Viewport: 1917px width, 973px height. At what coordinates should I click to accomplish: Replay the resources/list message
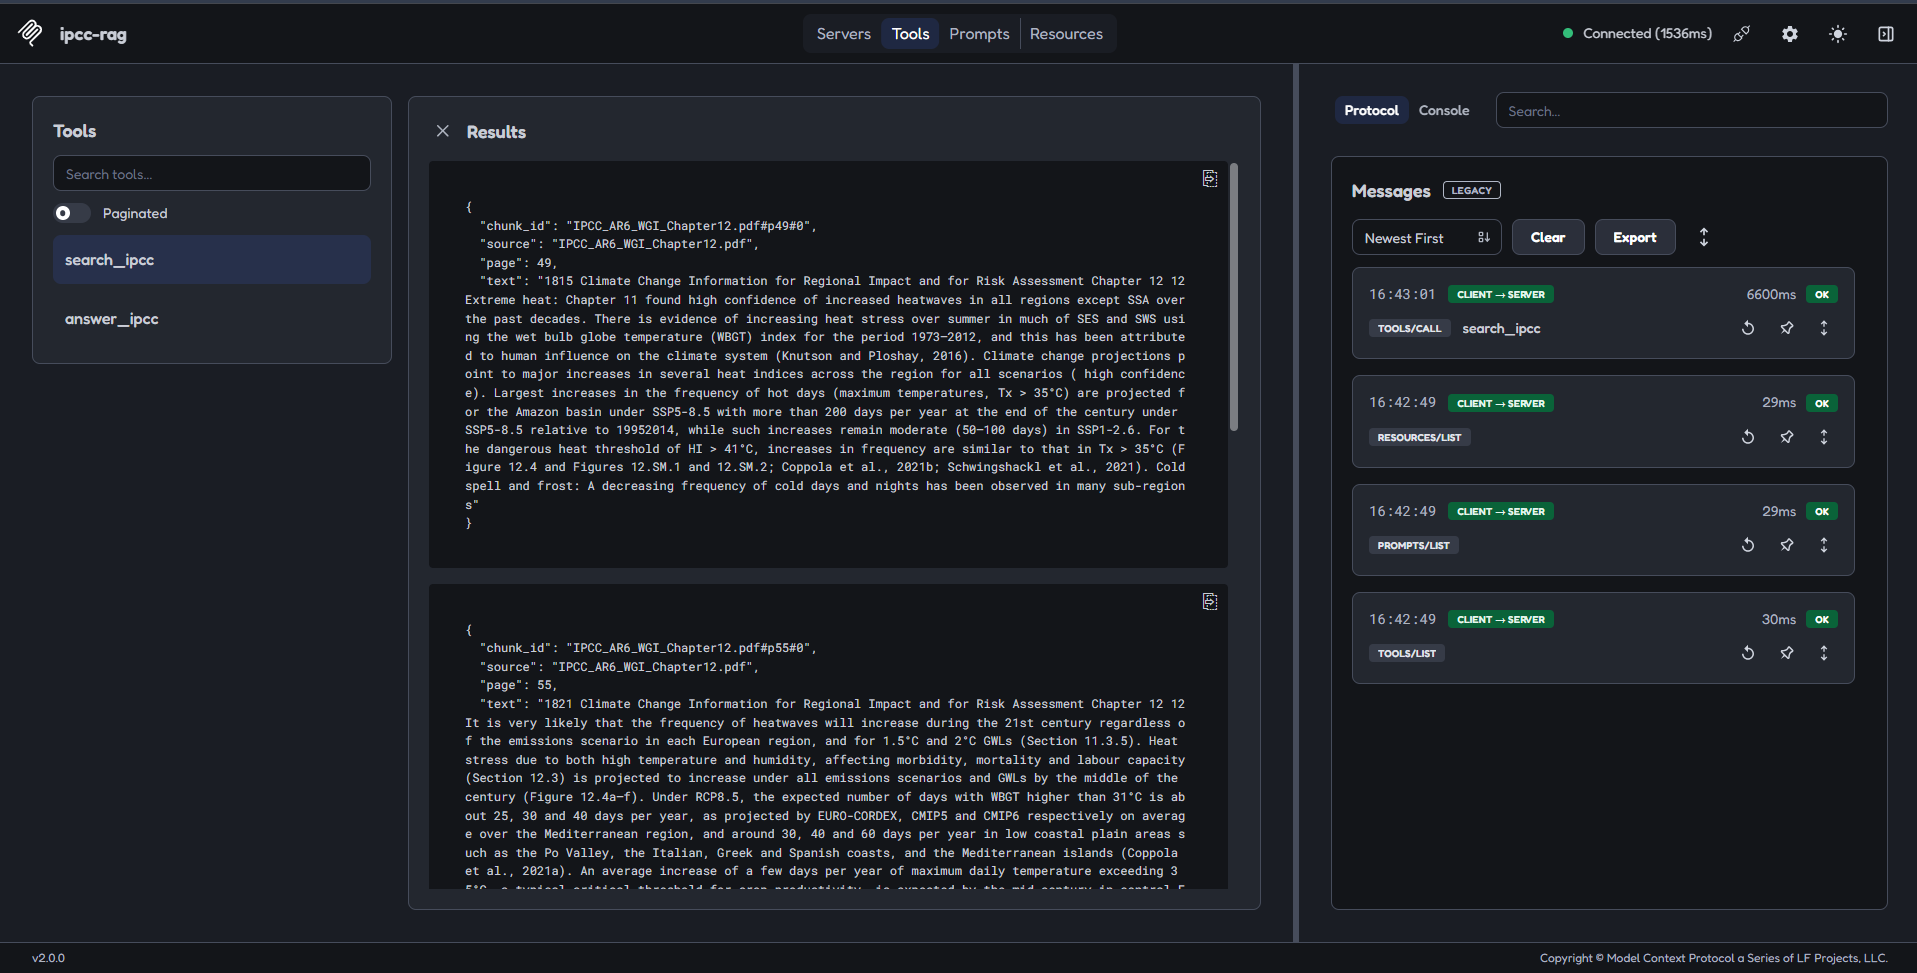tap(1748, 437)
